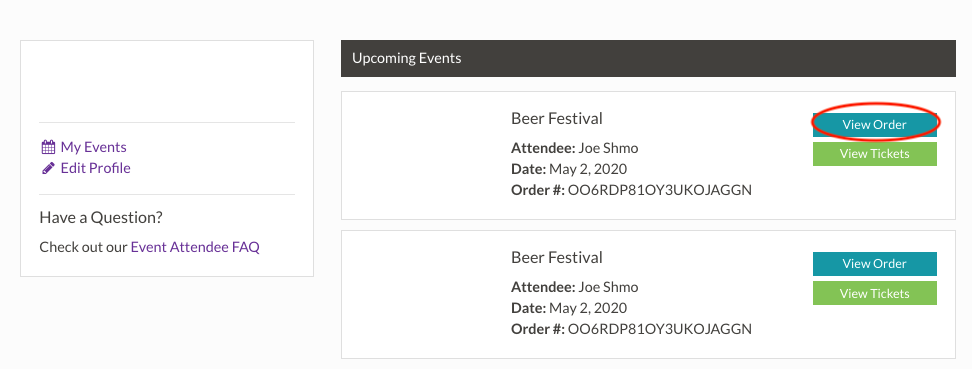The image size is (972, 369).
Task: Click the May 2, 2020 date in first event
Action: [x=588, y=169]
